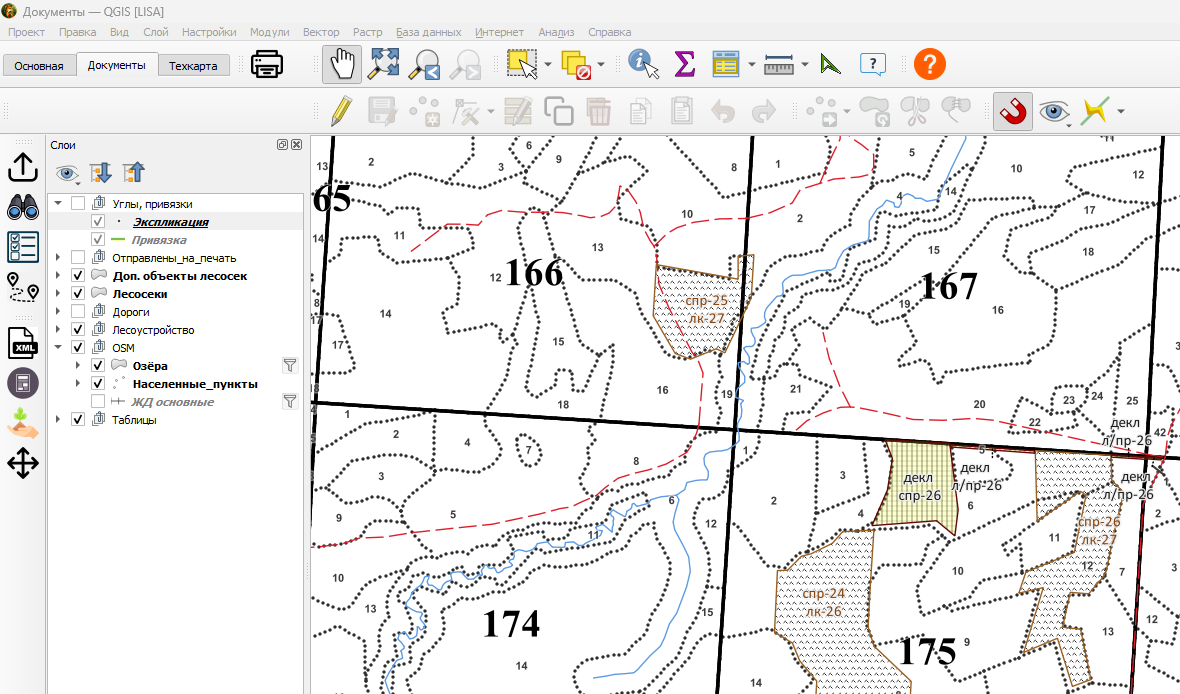Click the Print icon in toolbar
Viewport: 1180px width, 694px height.
tap(266, 64)
